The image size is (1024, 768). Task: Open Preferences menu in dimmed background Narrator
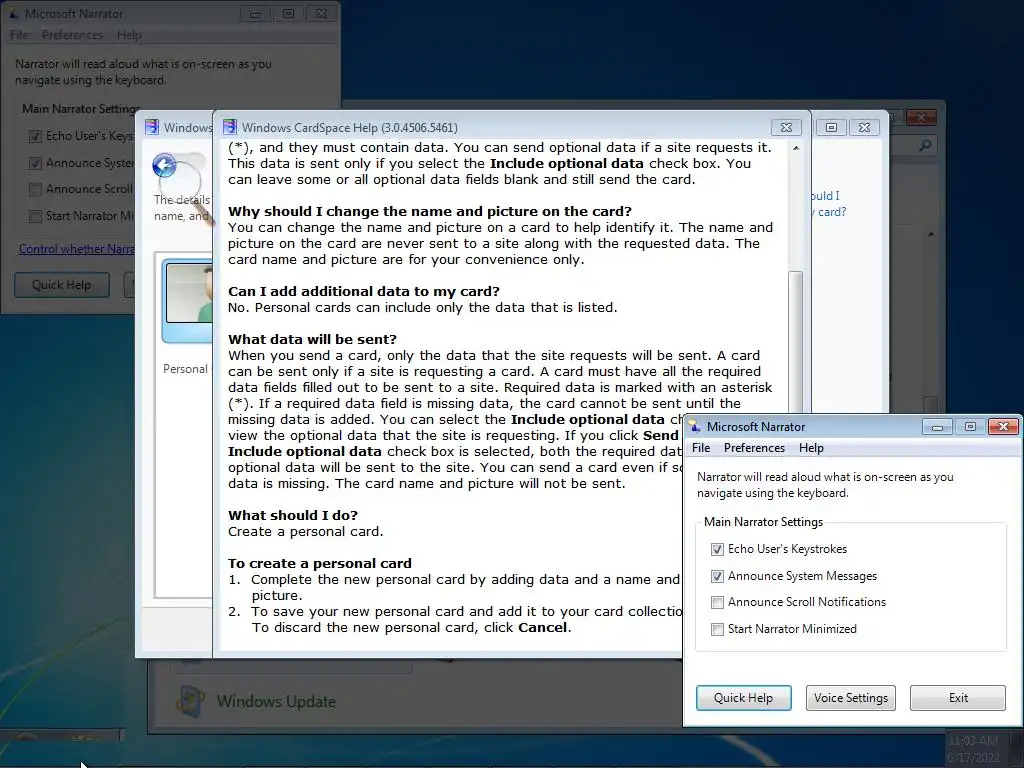pos(72,35)
